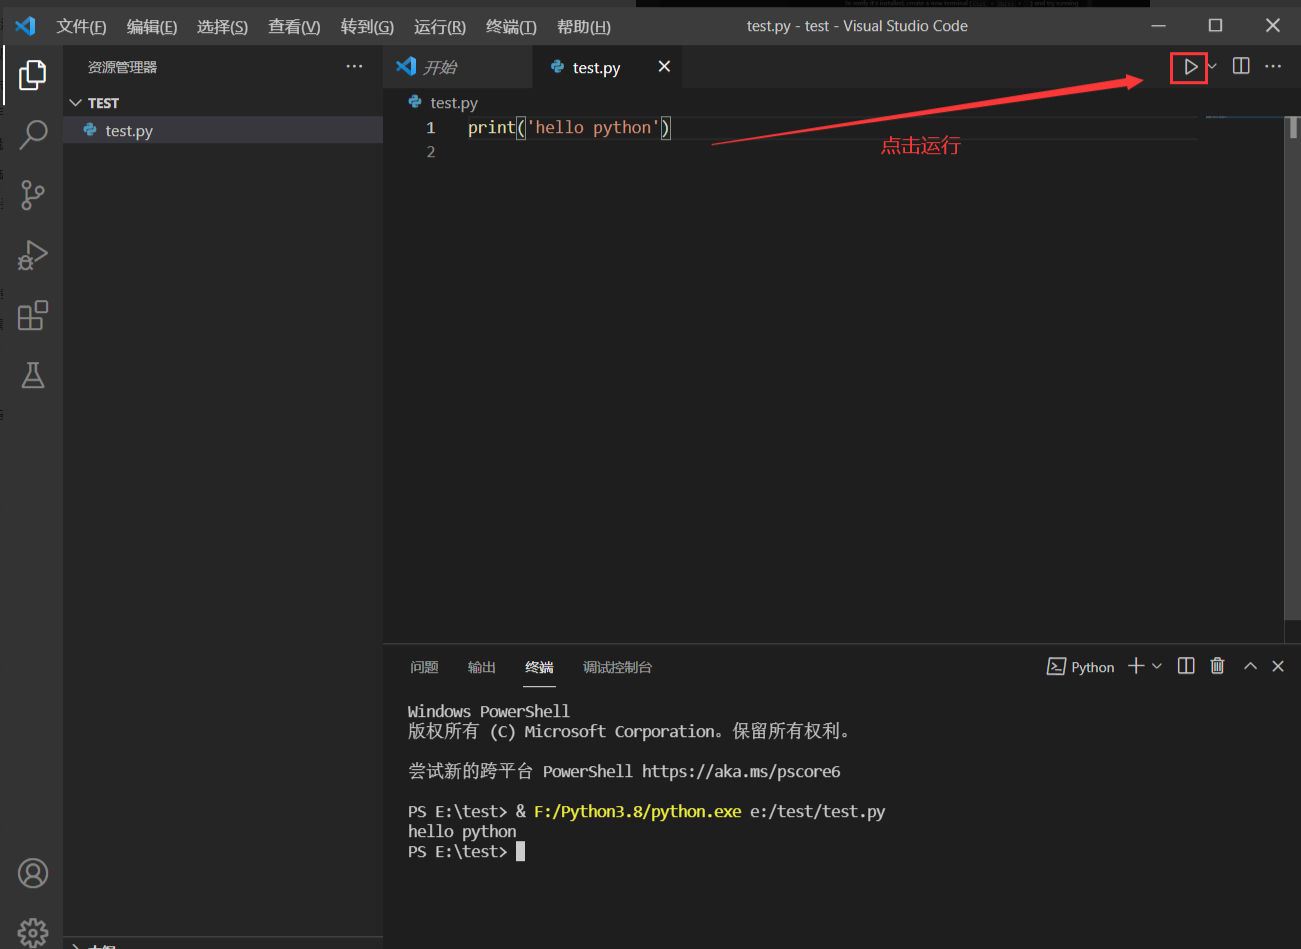
Task: Switch to the 输出 panel tab
Action: (481, 667)
